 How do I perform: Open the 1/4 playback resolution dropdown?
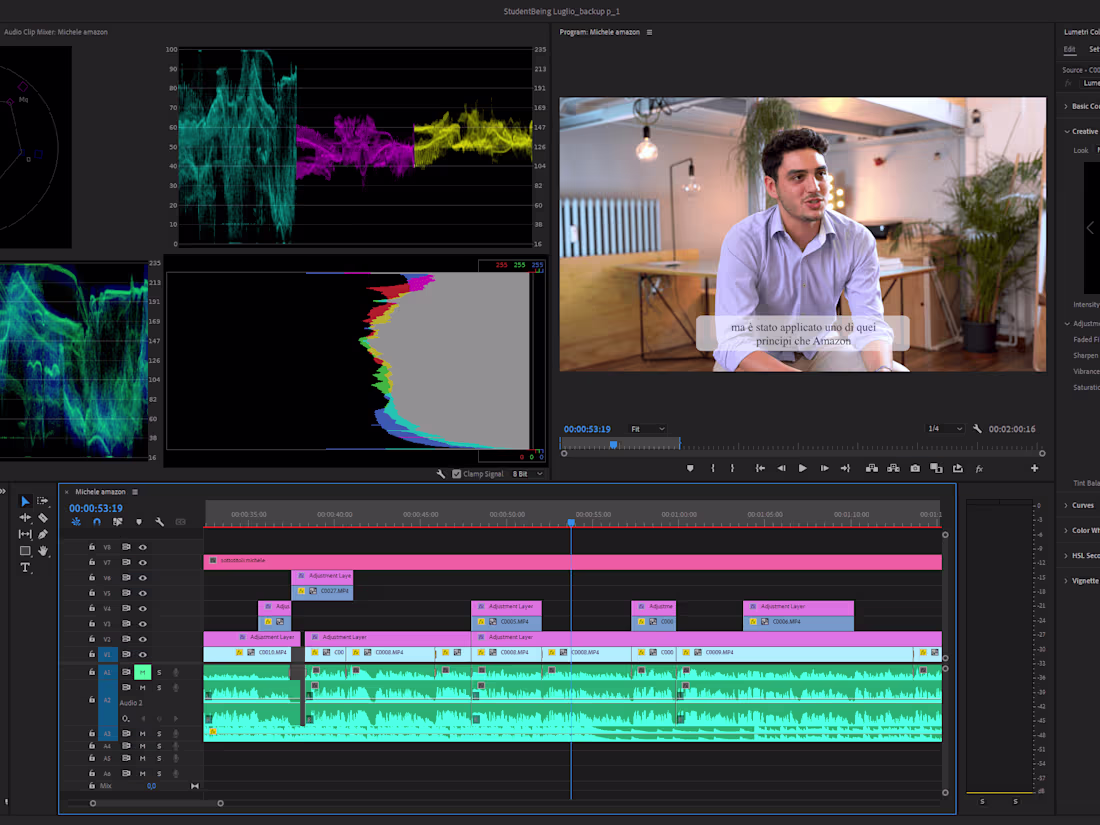(x=944, y=428)
